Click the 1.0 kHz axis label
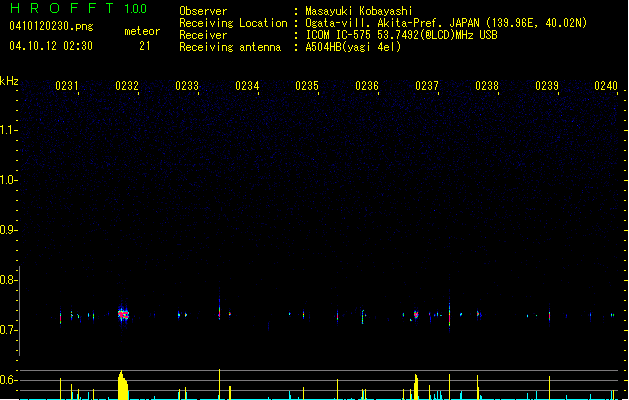The height and width of the screenshot is (400, 629). [x=8, y=180]
